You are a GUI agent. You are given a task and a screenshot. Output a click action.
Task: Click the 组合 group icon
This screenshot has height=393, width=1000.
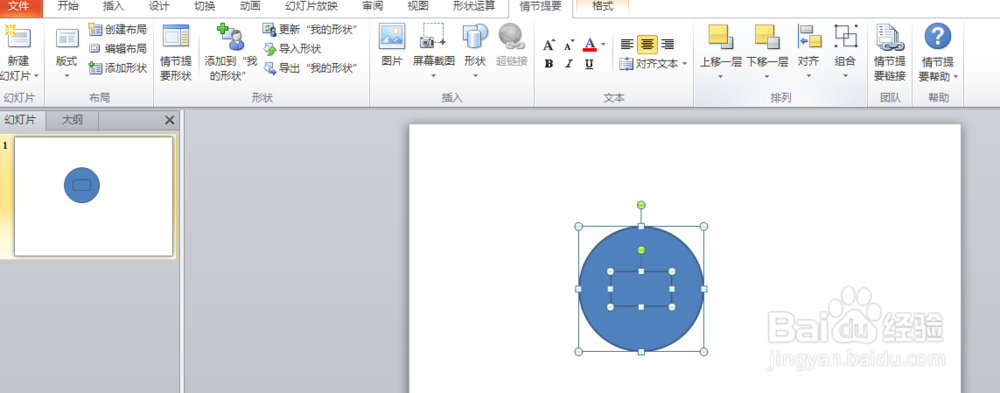click(x=846, y=37)
